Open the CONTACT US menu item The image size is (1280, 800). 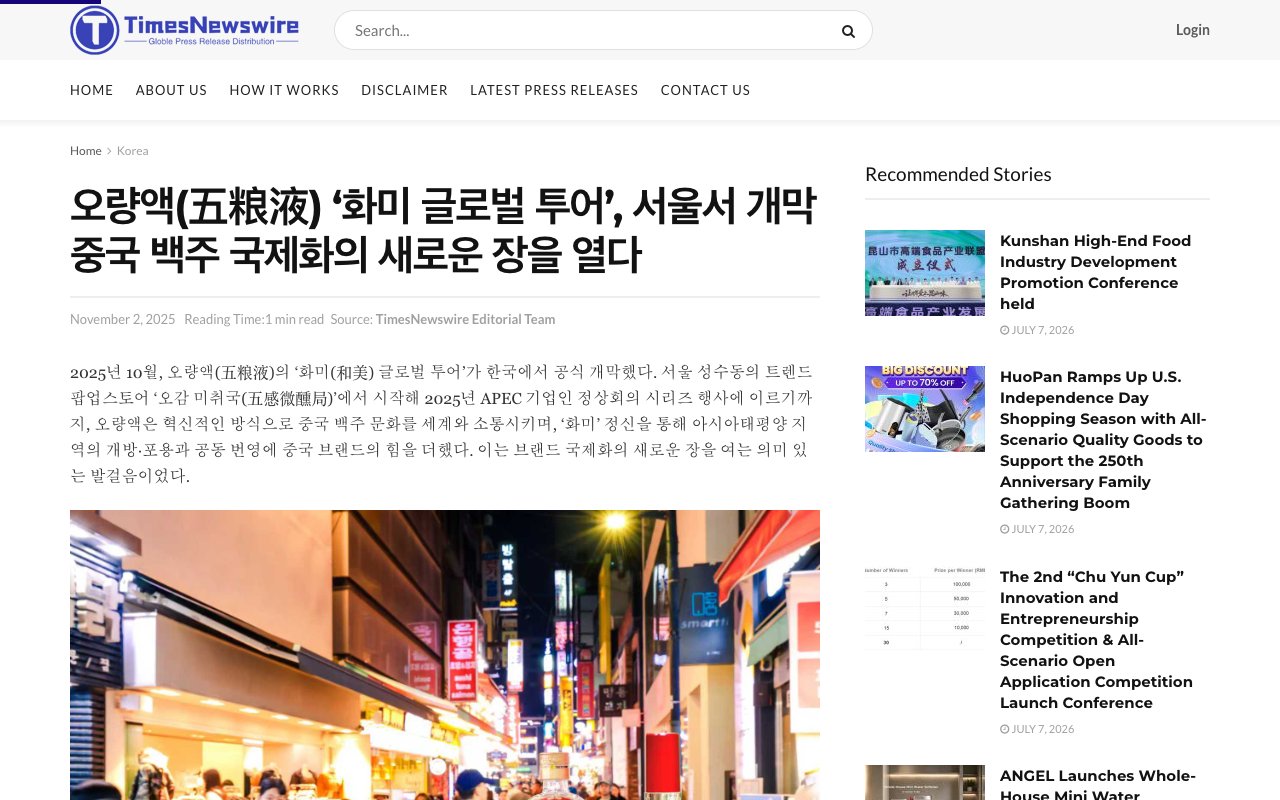pyautogui.click(x=705, y=90)
